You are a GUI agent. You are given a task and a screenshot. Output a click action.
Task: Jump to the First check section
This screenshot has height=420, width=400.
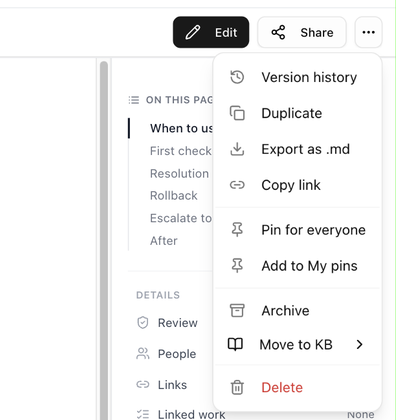pos(181,151)
